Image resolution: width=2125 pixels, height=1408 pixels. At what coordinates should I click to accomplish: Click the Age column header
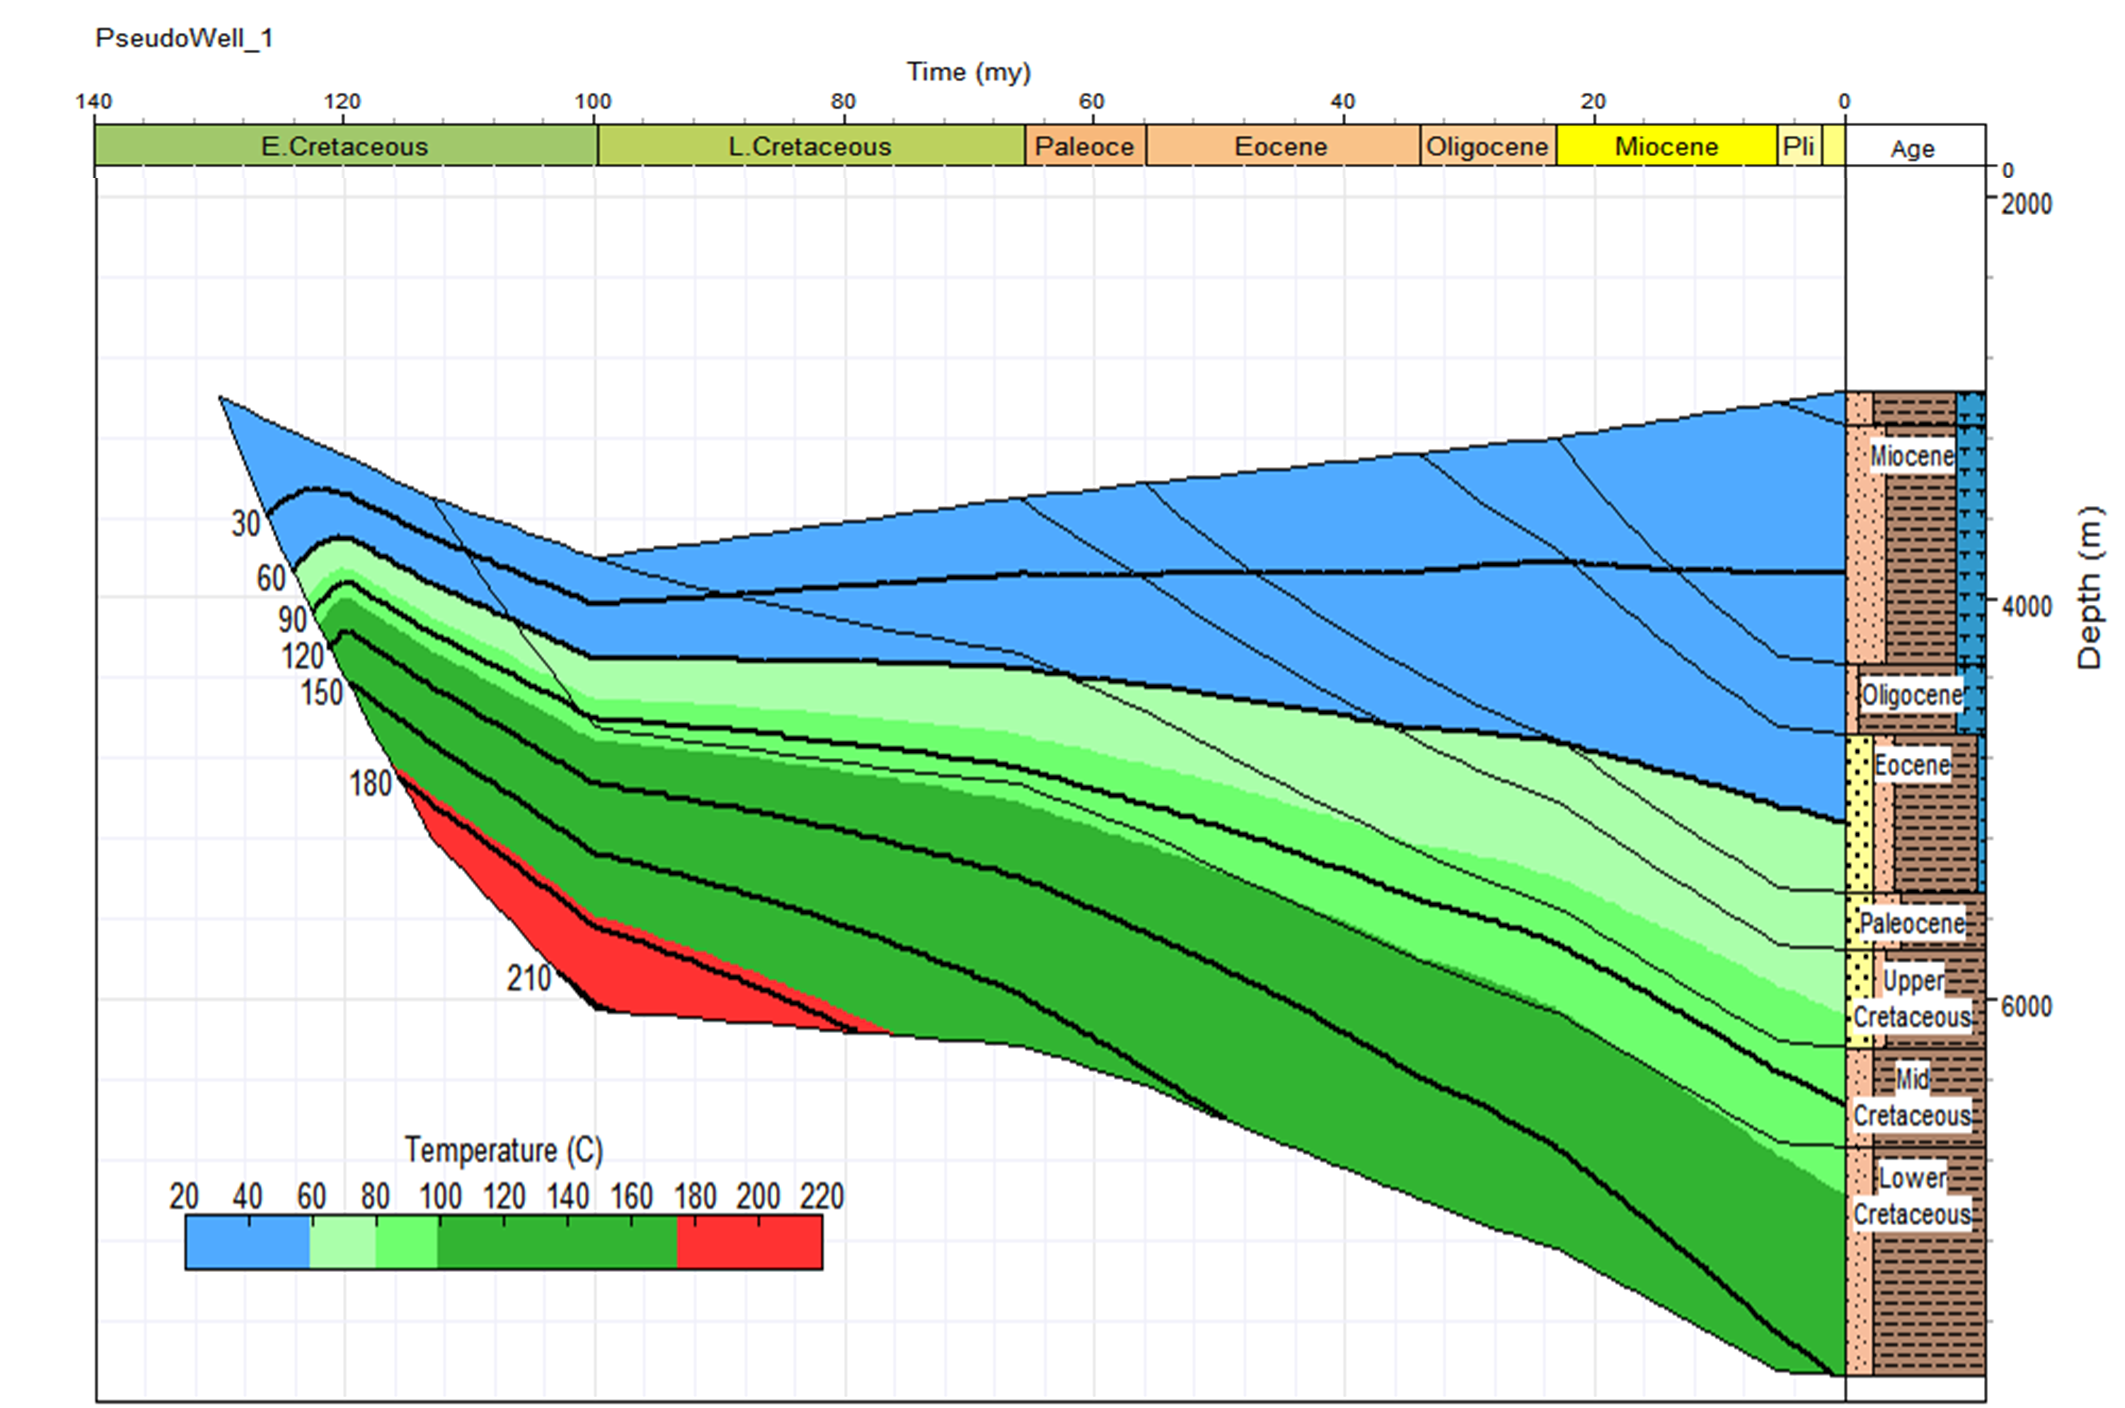(x=1912, y=149)
